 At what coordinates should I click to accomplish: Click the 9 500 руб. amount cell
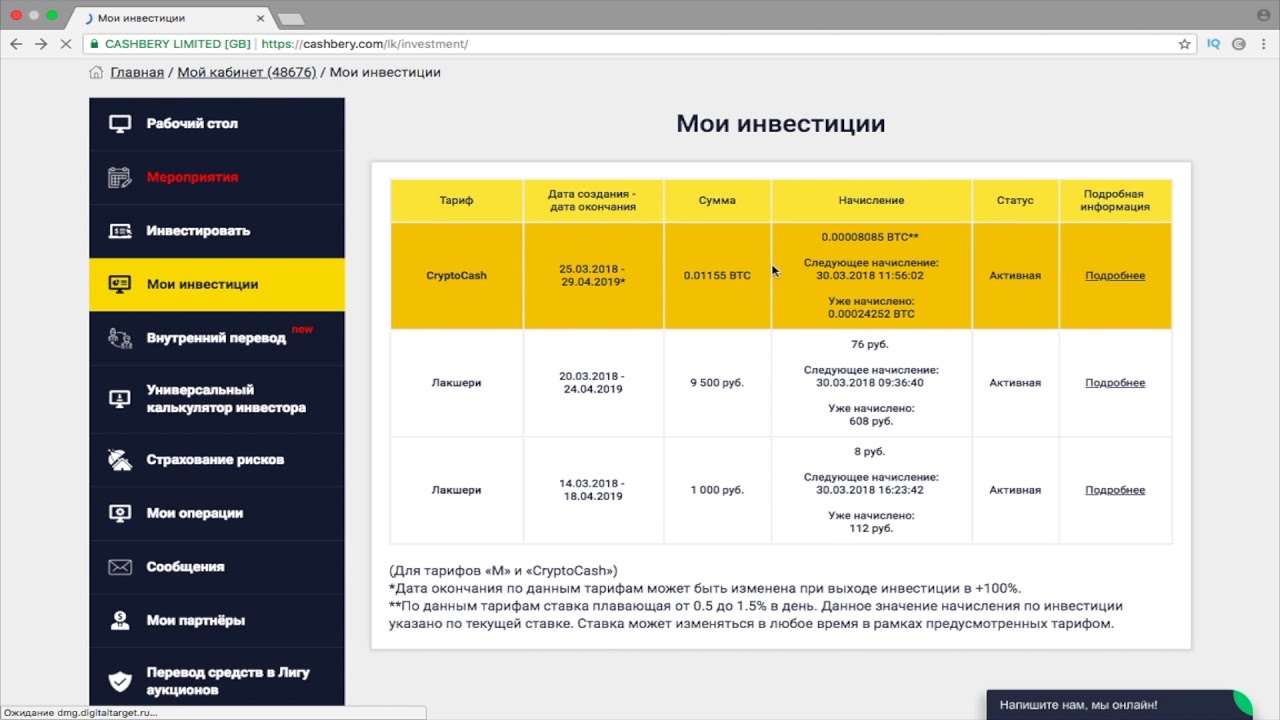[717, 383]
